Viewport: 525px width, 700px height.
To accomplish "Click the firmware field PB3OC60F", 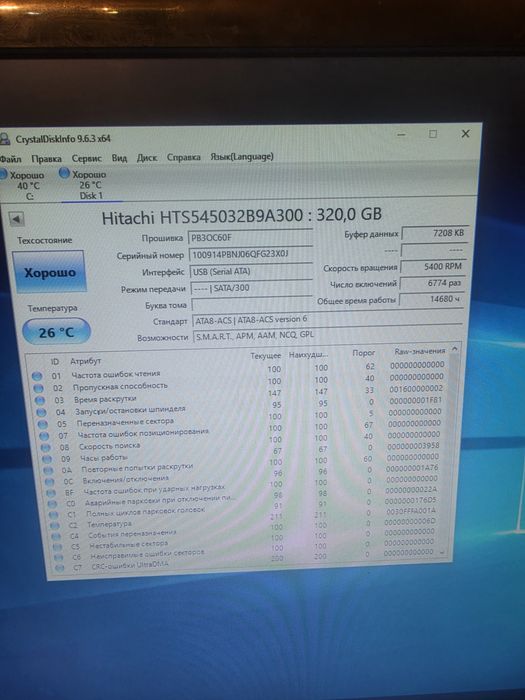I will (250, 238).
